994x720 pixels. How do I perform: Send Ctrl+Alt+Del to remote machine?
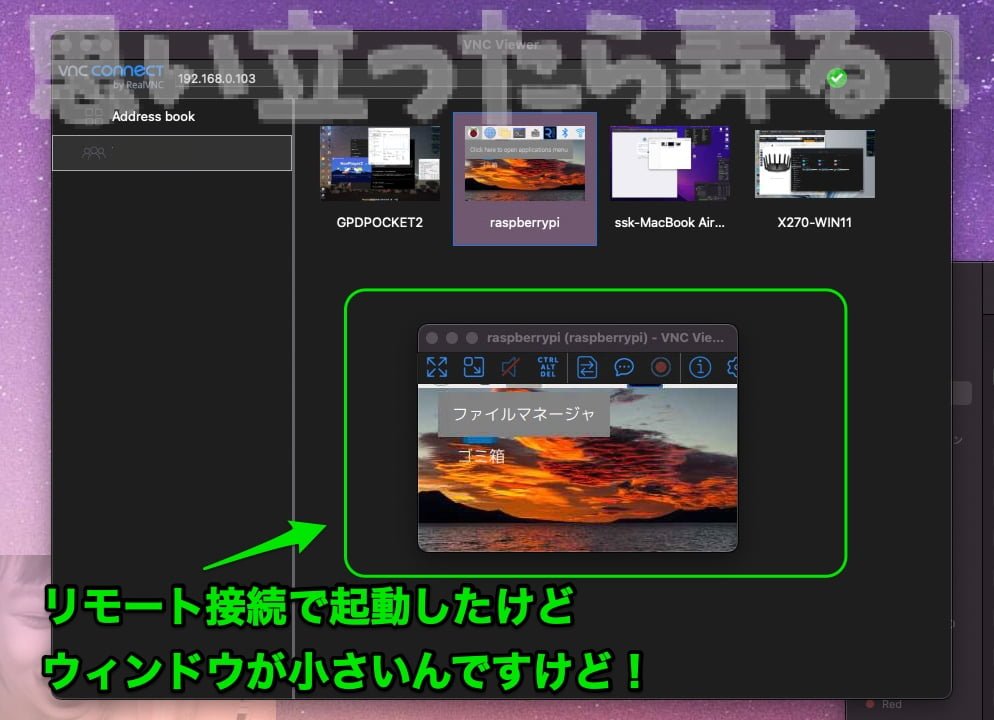pos(547,367)
